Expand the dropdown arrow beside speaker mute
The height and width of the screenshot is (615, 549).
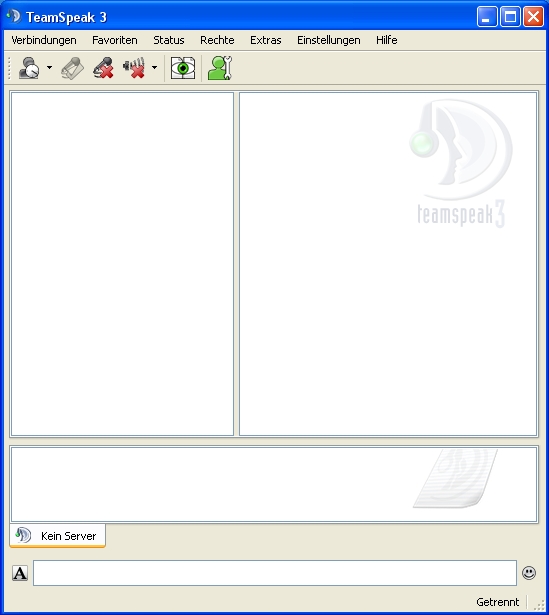(155, 67)
